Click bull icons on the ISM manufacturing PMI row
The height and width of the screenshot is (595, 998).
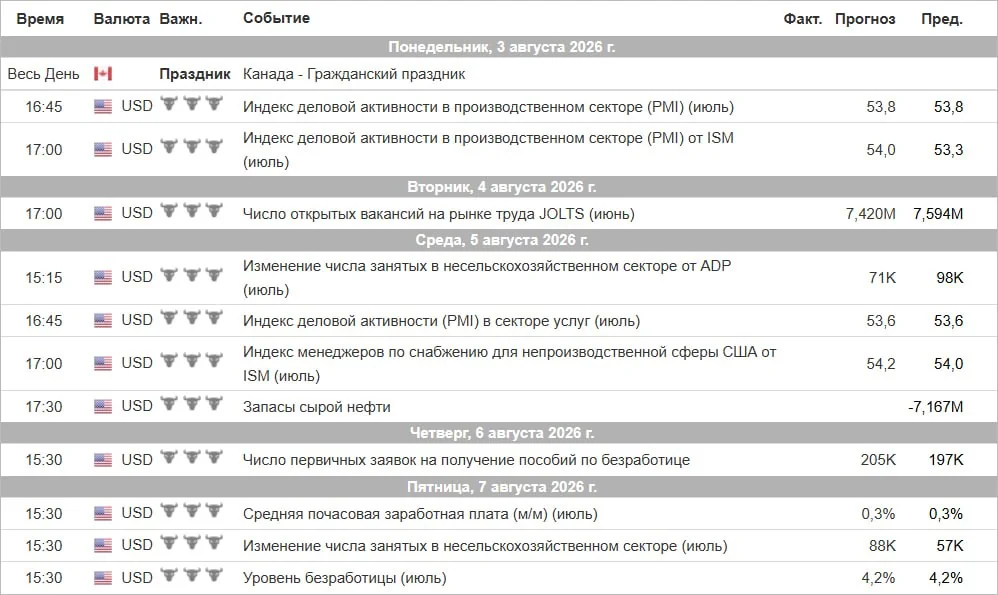(x=192, y=147)
